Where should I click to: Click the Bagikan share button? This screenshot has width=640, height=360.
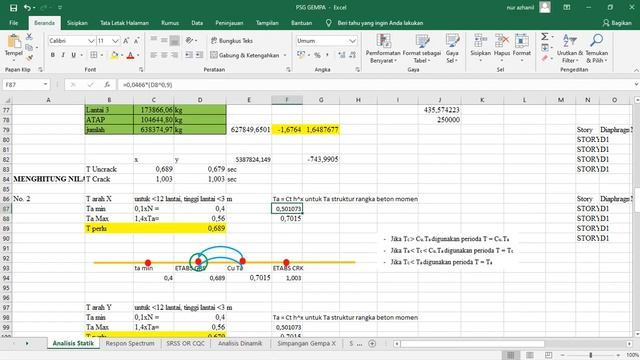[x=617, y=23]
